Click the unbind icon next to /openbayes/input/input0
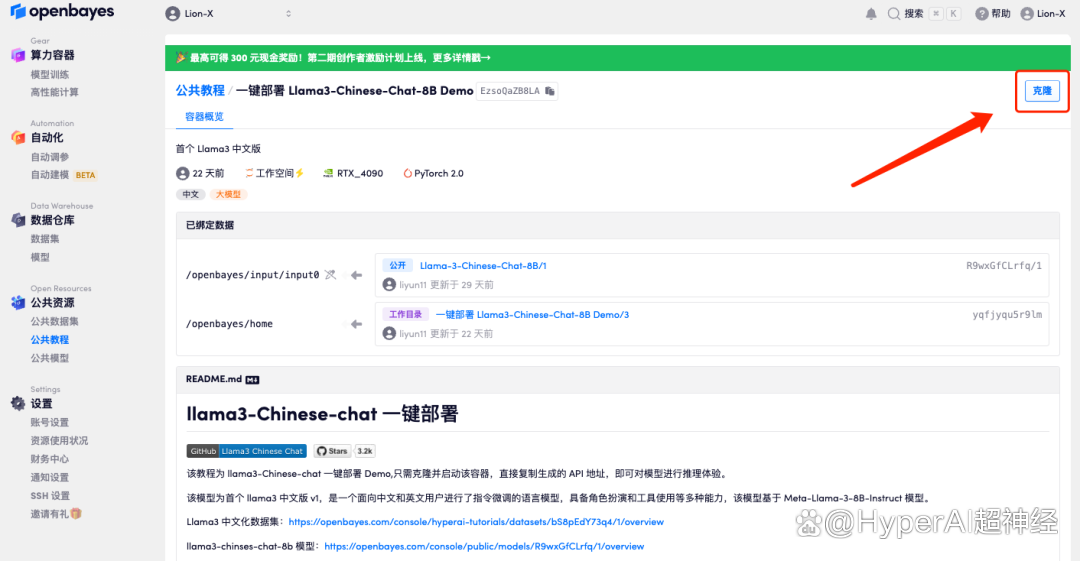 tap(331, 275)
